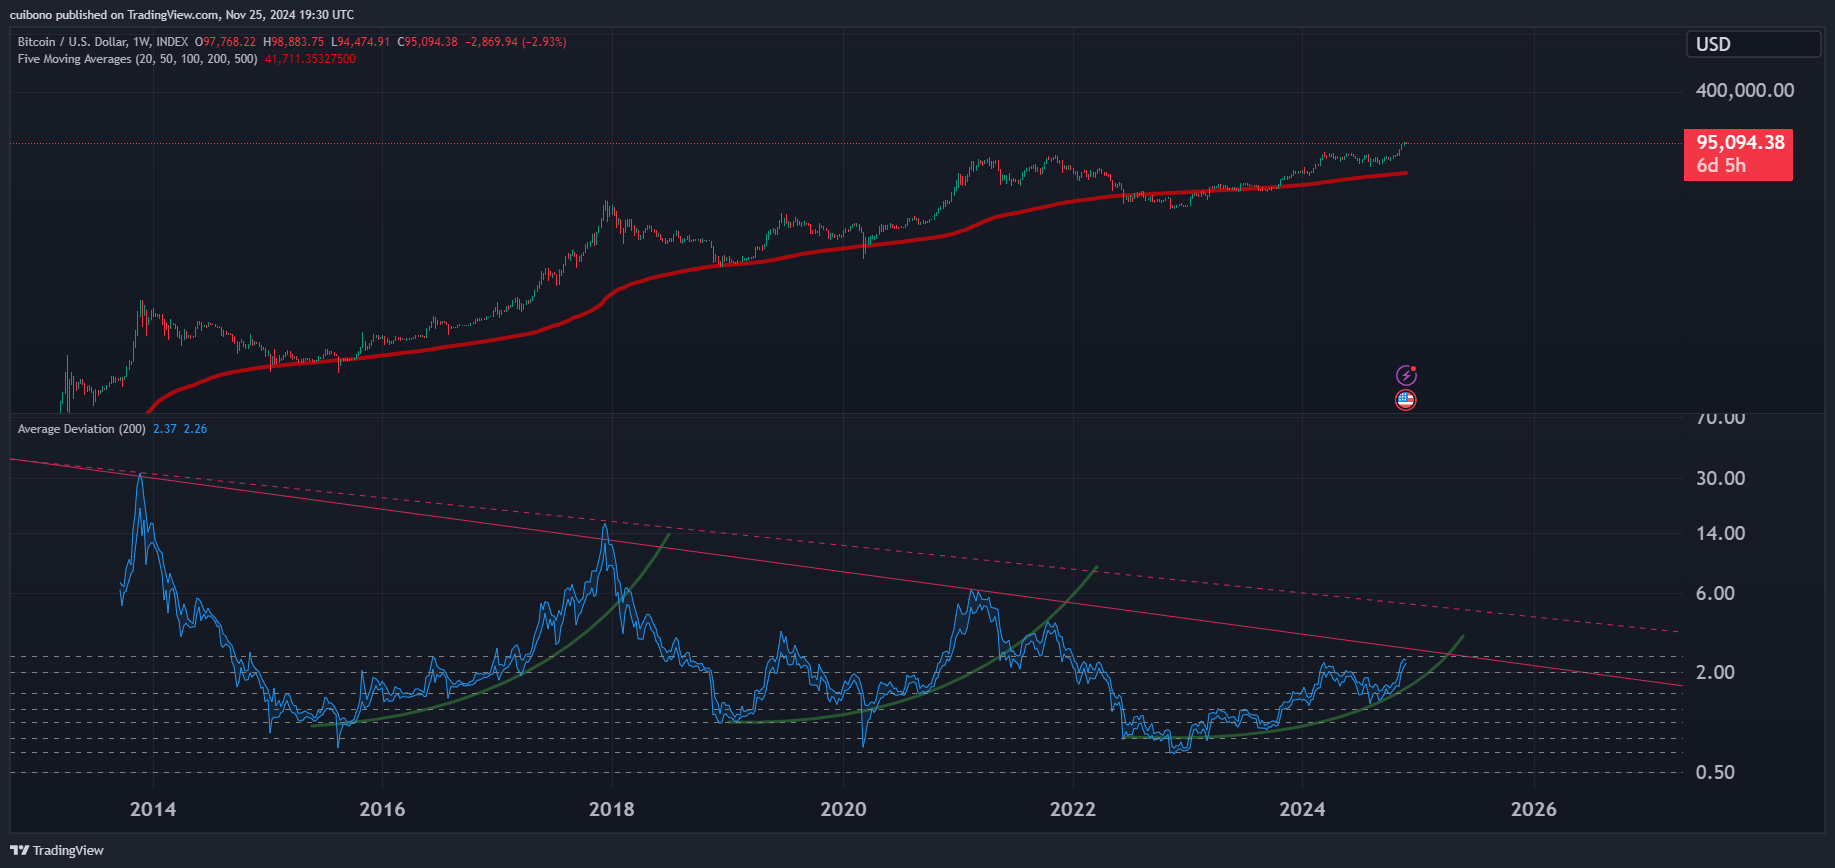The image size is (1835, 868).
Task: Click the 95,094.38 current price label
Action: (x=1738, y=154)
